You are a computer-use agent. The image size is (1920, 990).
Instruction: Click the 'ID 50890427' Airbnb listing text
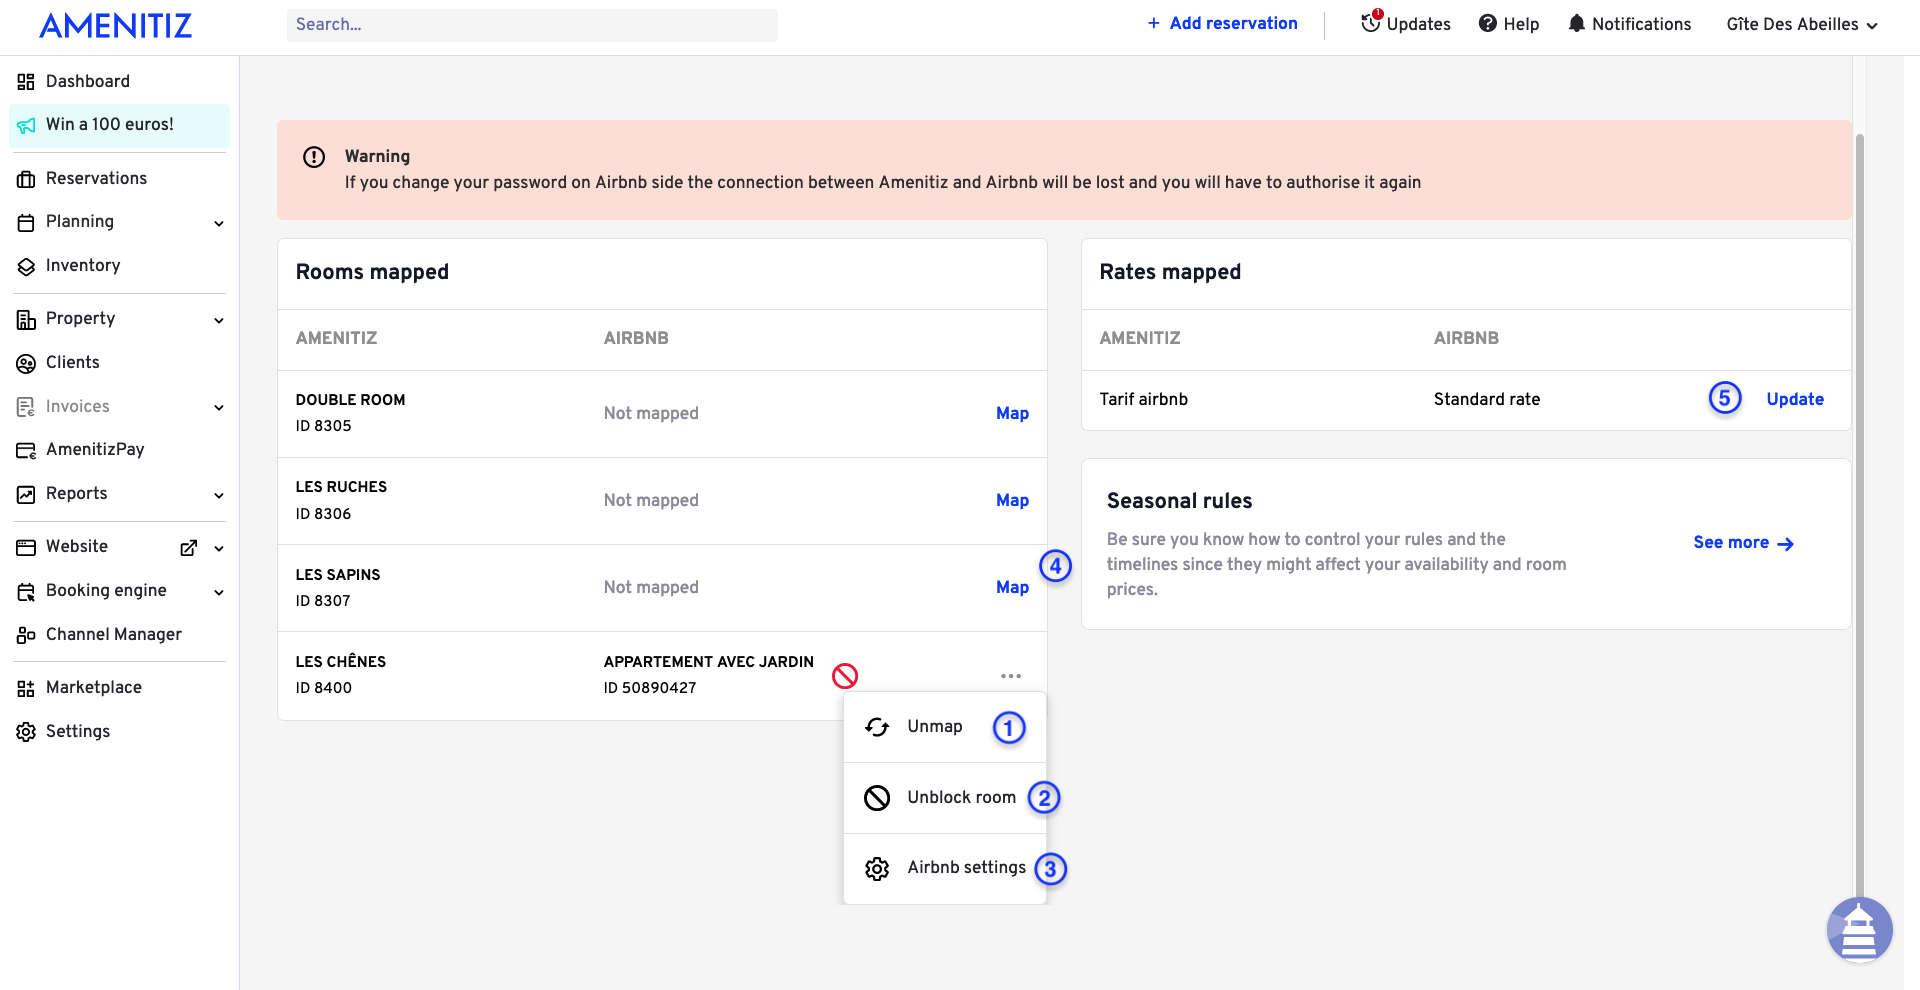coord(650,688)
